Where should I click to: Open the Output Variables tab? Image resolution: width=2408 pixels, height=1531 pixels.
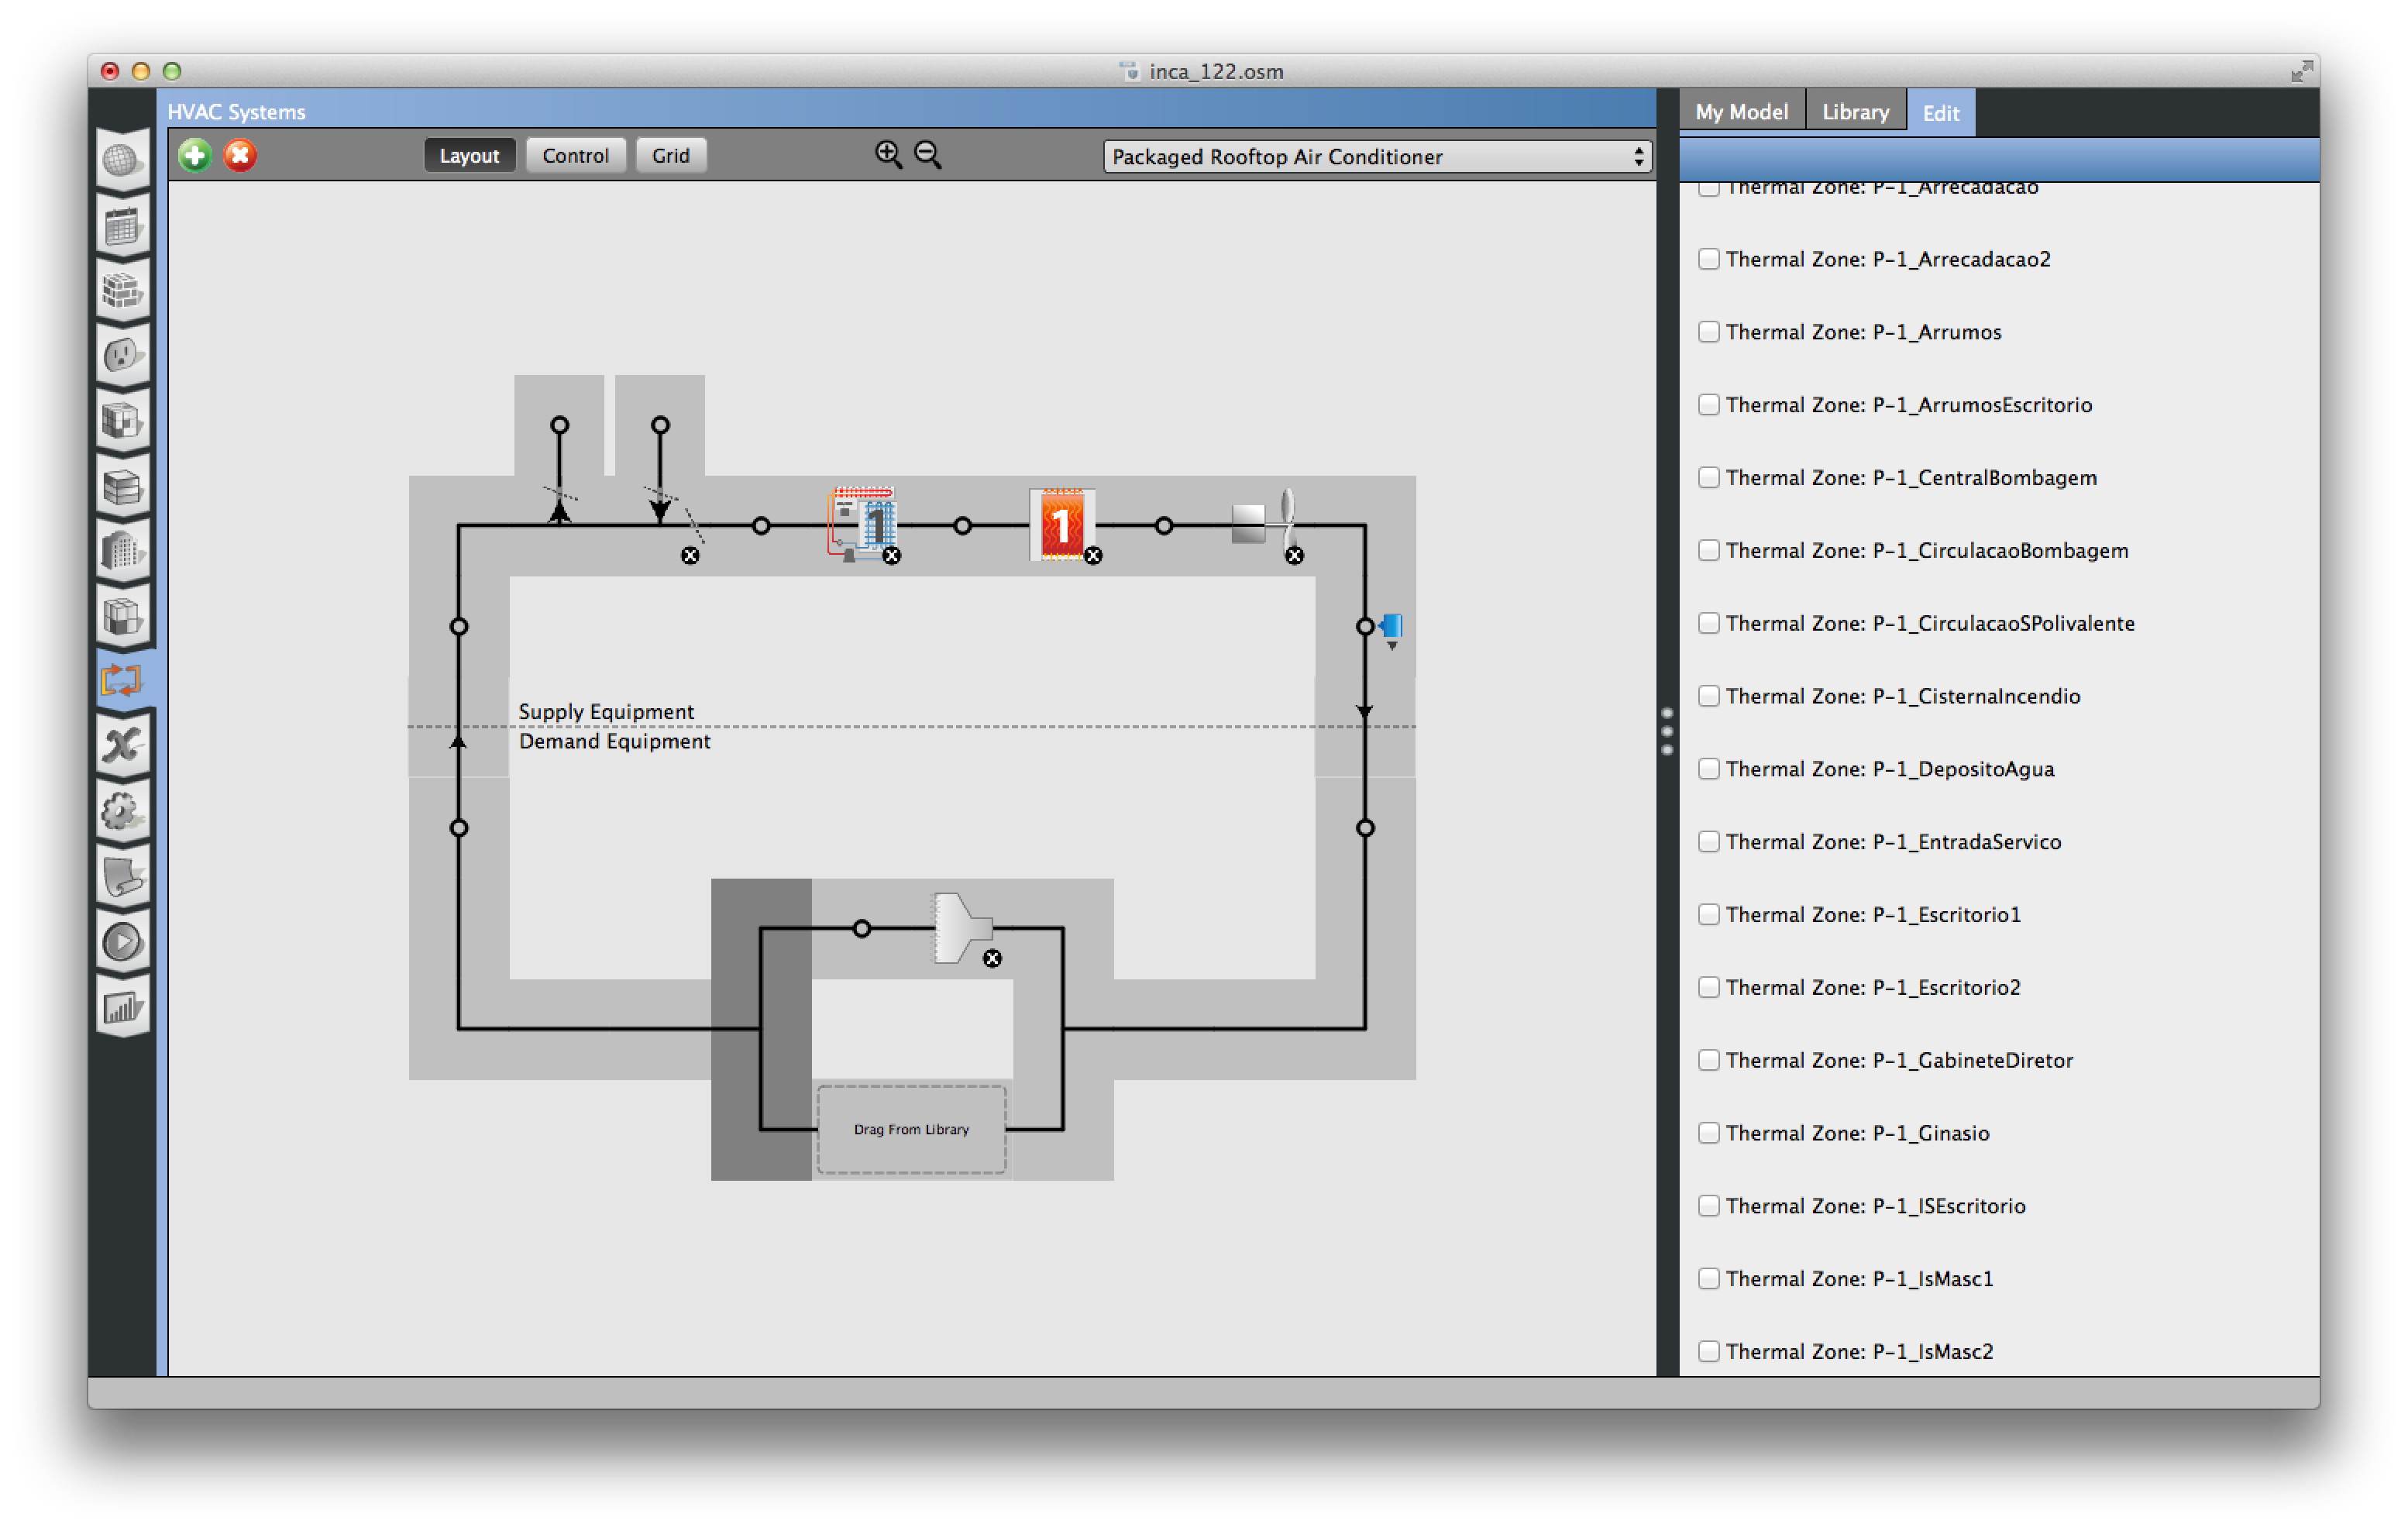pyautogui.click(x=122, y=746)
